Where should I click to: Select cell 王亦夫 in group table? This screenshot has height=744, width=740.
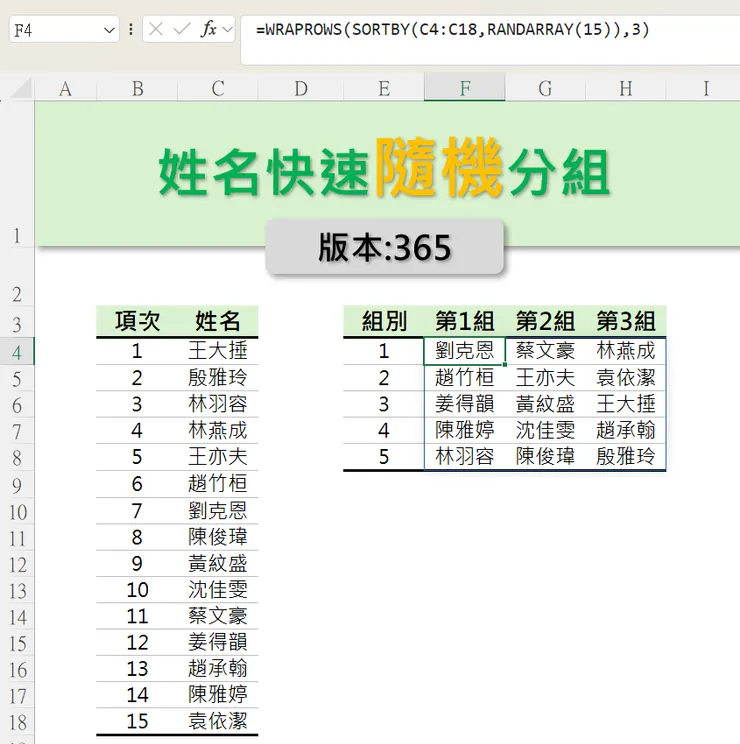click(545, 378)
